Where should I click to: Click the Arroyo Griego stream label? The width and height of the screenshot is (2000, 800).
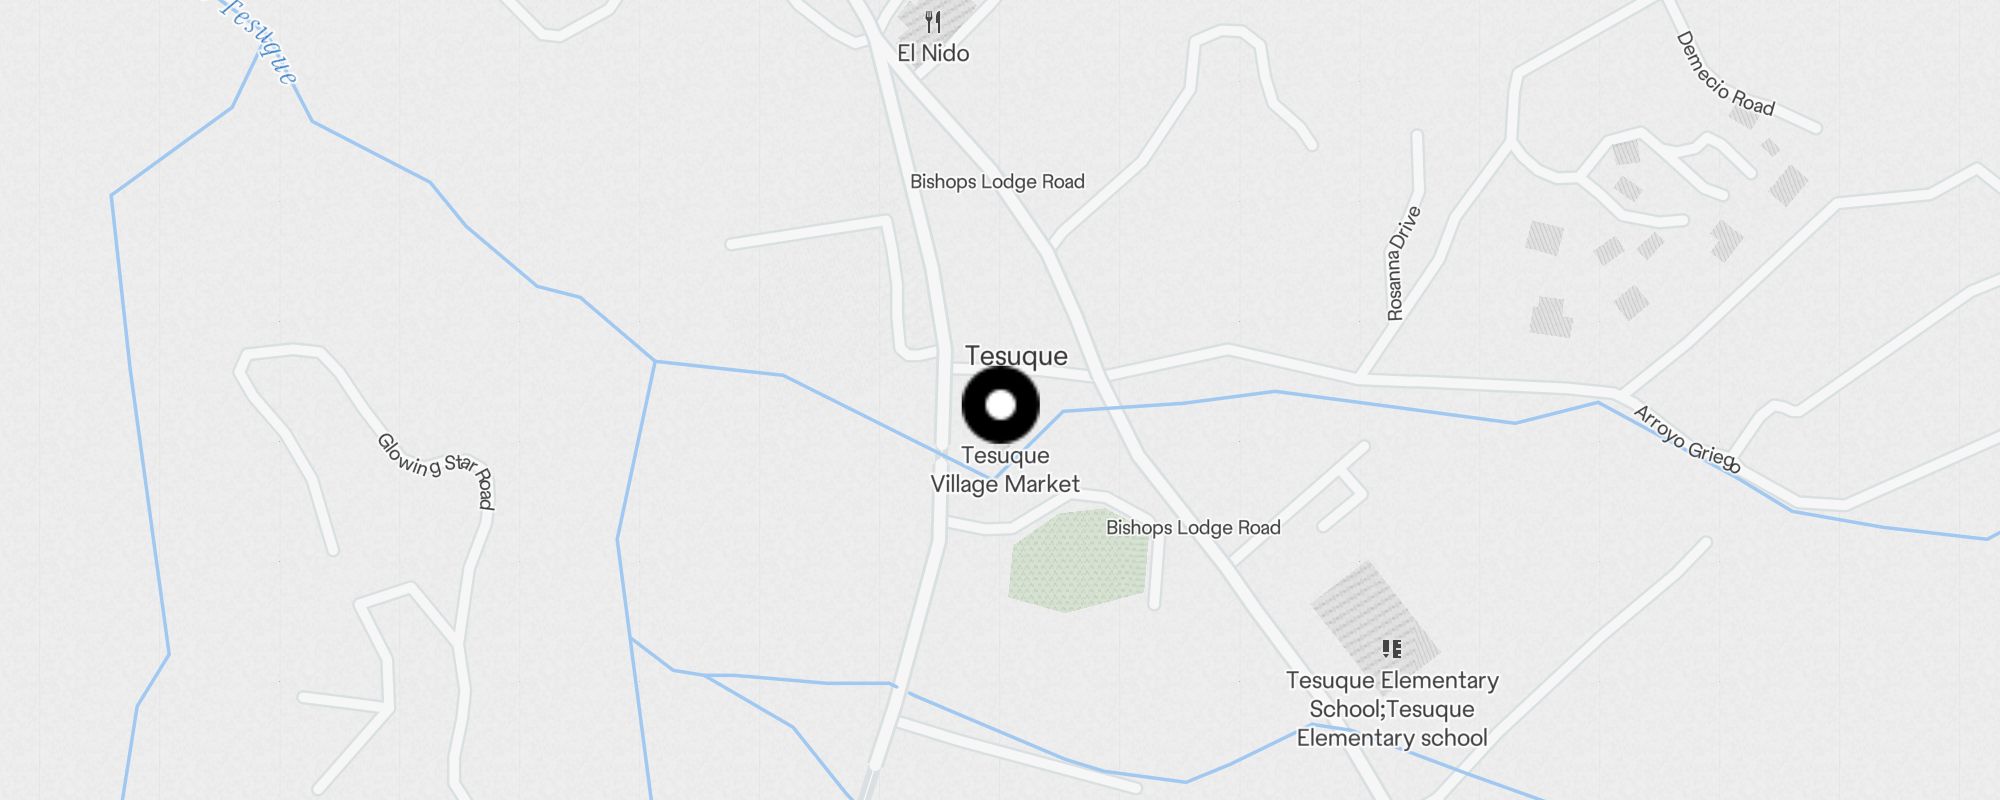1687,439
